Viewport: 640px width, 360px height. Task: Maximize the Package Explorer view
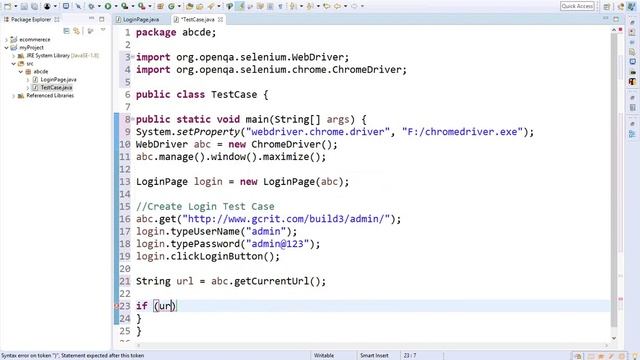tap(102, 19)
